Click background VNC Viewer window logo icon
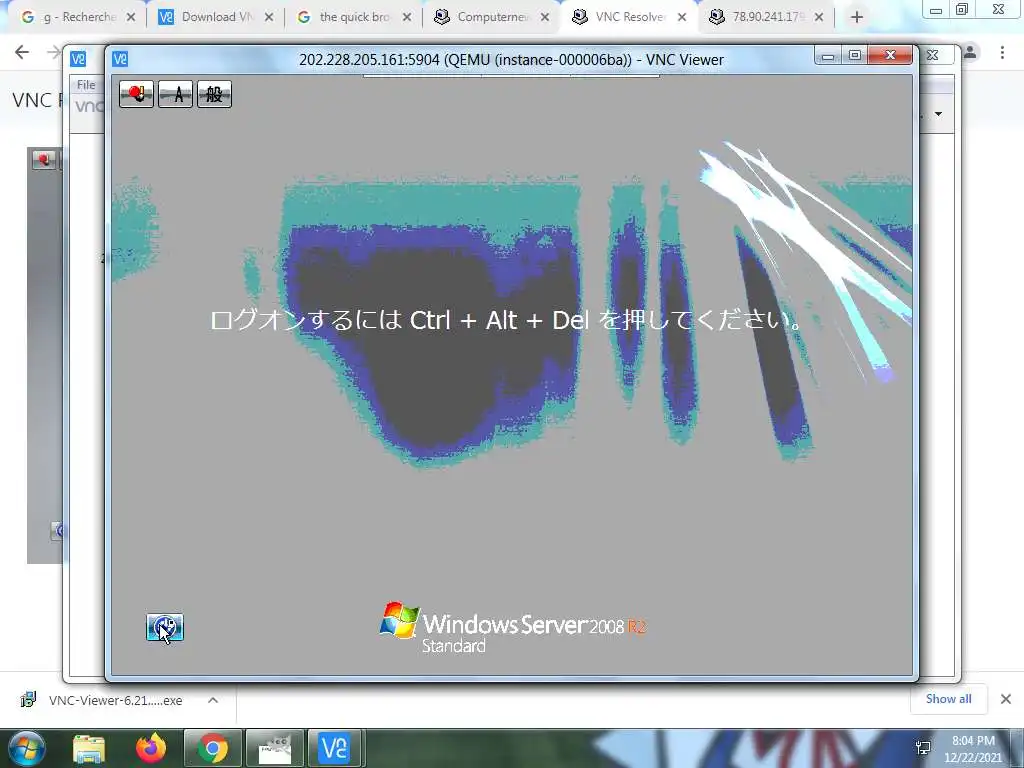Image resolution: width=1024 pixels, height=768 pixels. (x=78, y=59)
